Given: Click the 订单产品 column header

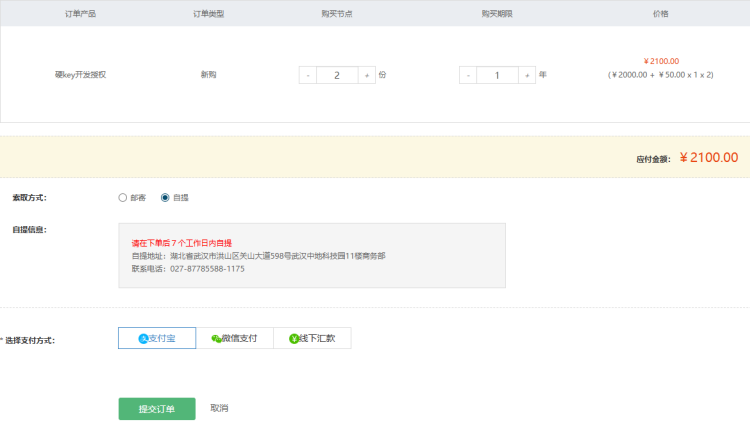Looking at the screenshot, I should (x=81, y=14).
